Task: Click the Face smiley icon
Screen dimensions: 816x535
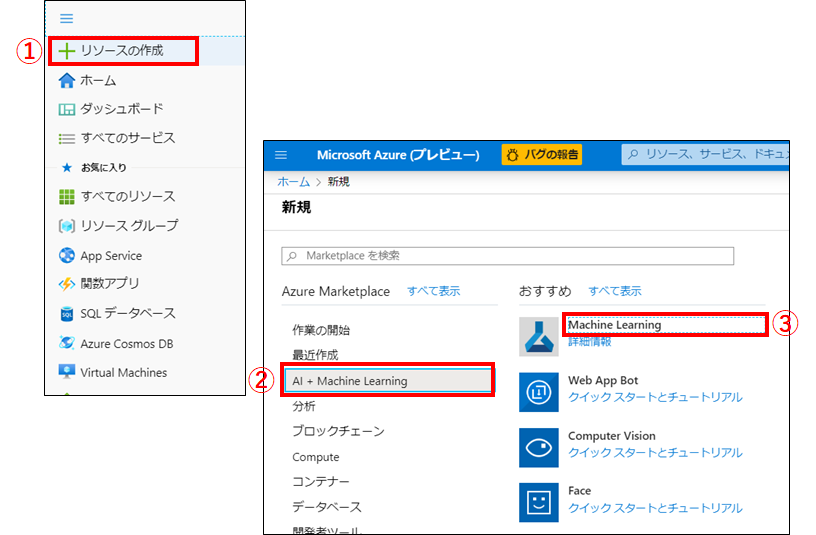Action: pos(539,502)
